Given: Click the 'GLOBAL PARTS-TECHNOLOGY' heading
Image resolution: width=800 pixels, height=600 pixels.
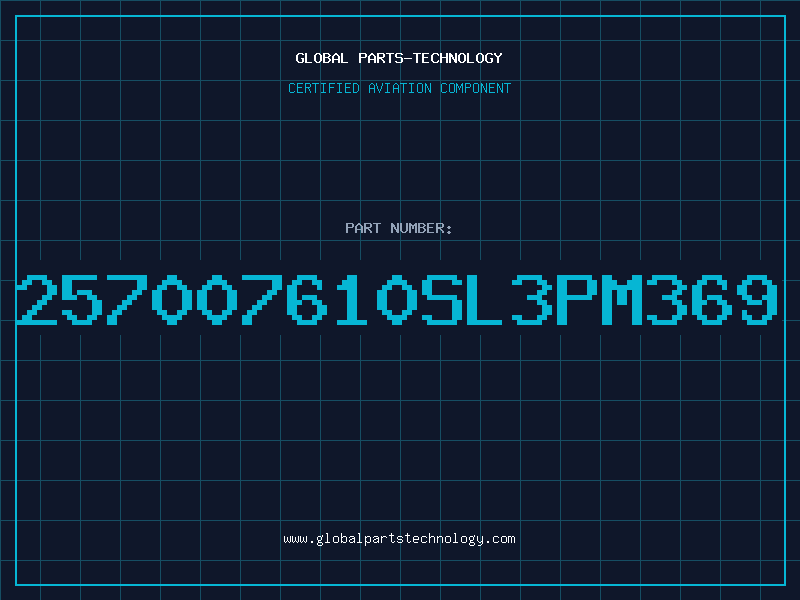Looking at the screenshot, I should [x=399, y=58].
